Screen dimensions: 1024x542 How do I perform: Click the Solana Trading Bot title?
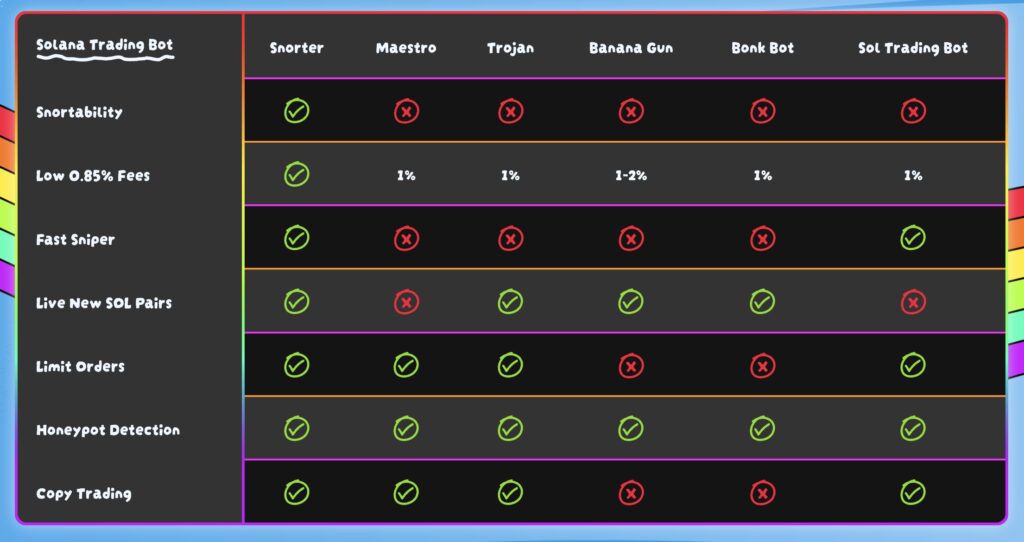pyautogui.click(x=104, y=46)
